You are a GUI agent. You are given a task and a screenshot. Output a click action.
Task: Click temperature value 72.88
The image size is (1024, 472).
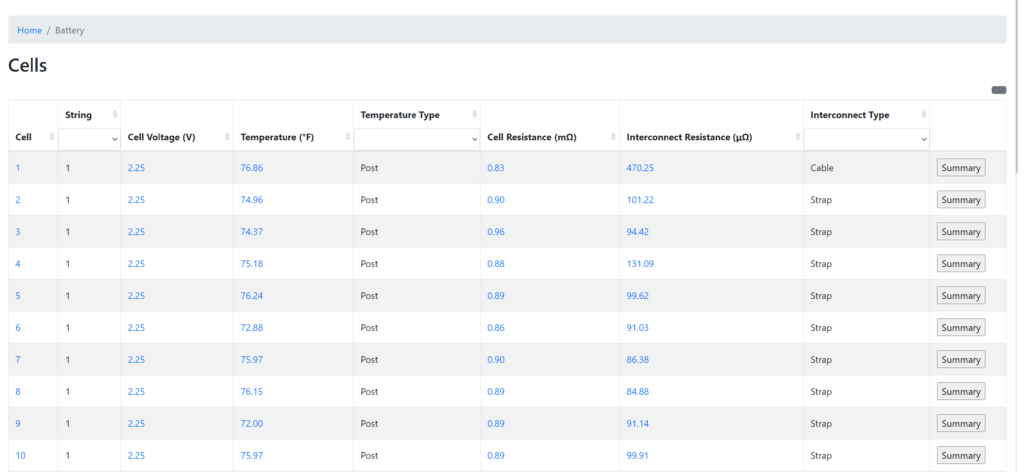coord(251,328)
